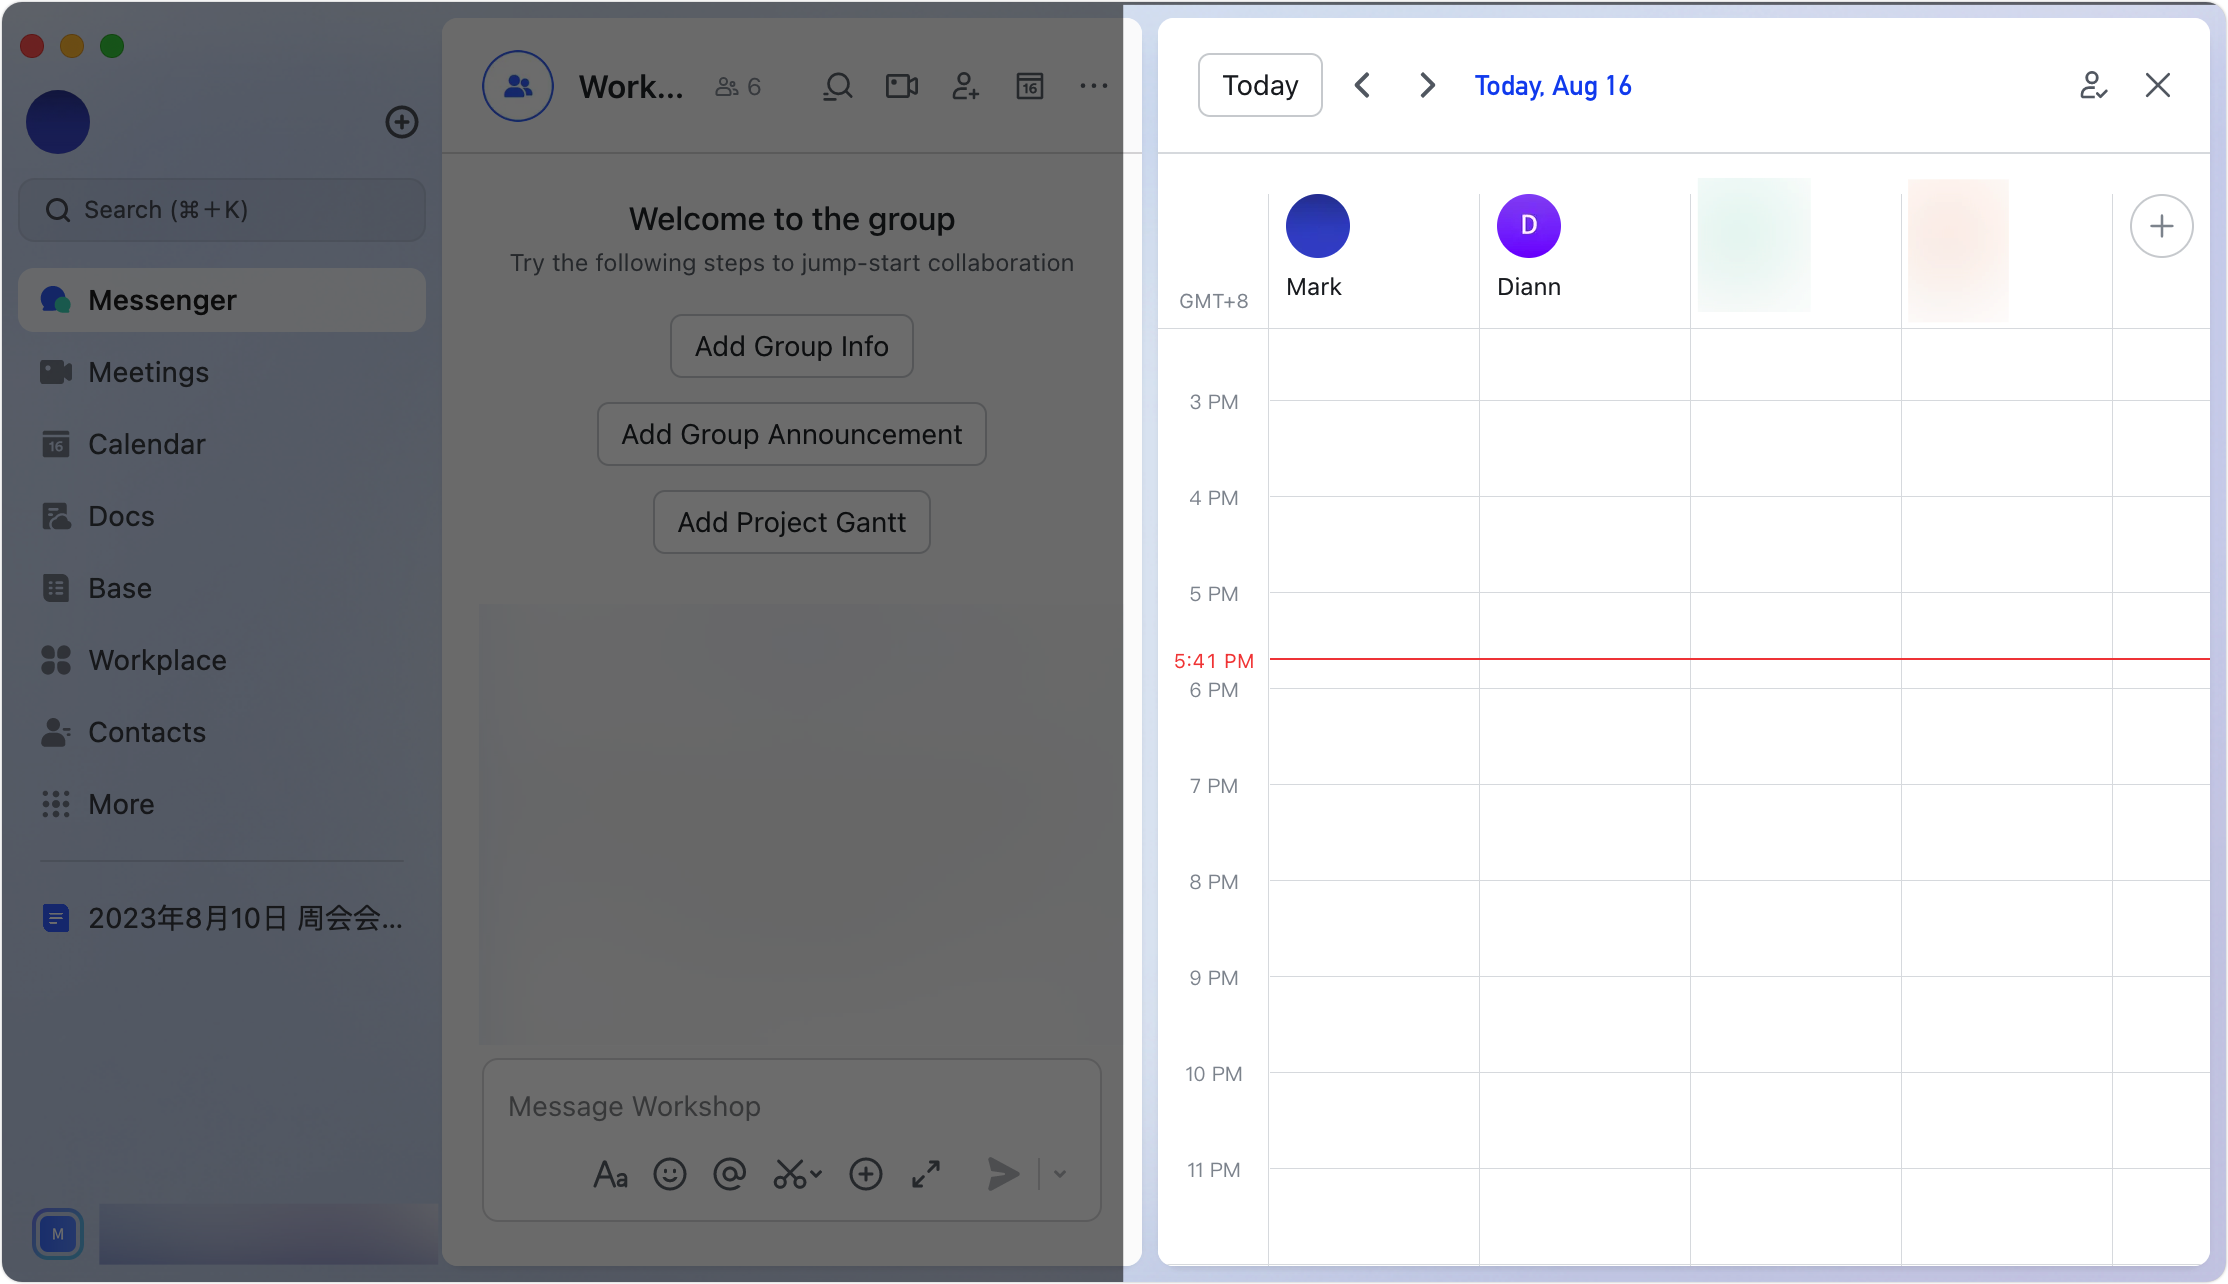Click the scissors screenshot tool

[x=791, y=1174]
